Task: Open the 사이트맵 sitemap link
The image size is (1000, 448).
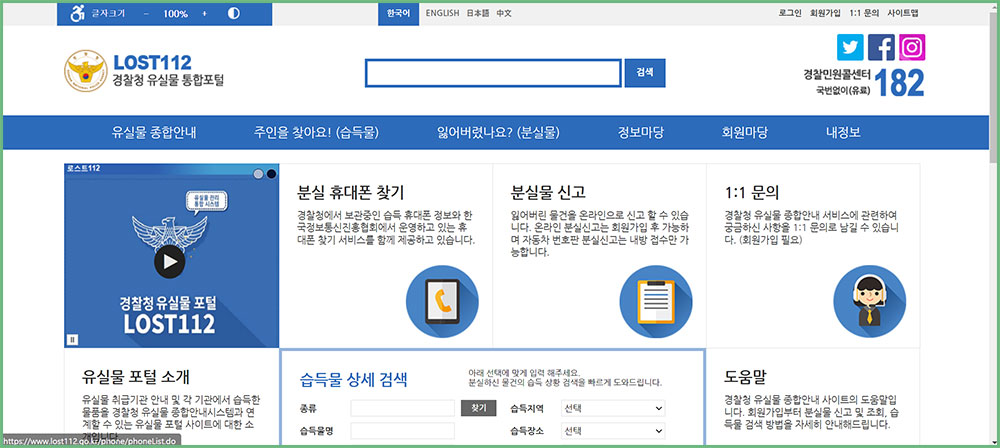Action: point(903,13)
